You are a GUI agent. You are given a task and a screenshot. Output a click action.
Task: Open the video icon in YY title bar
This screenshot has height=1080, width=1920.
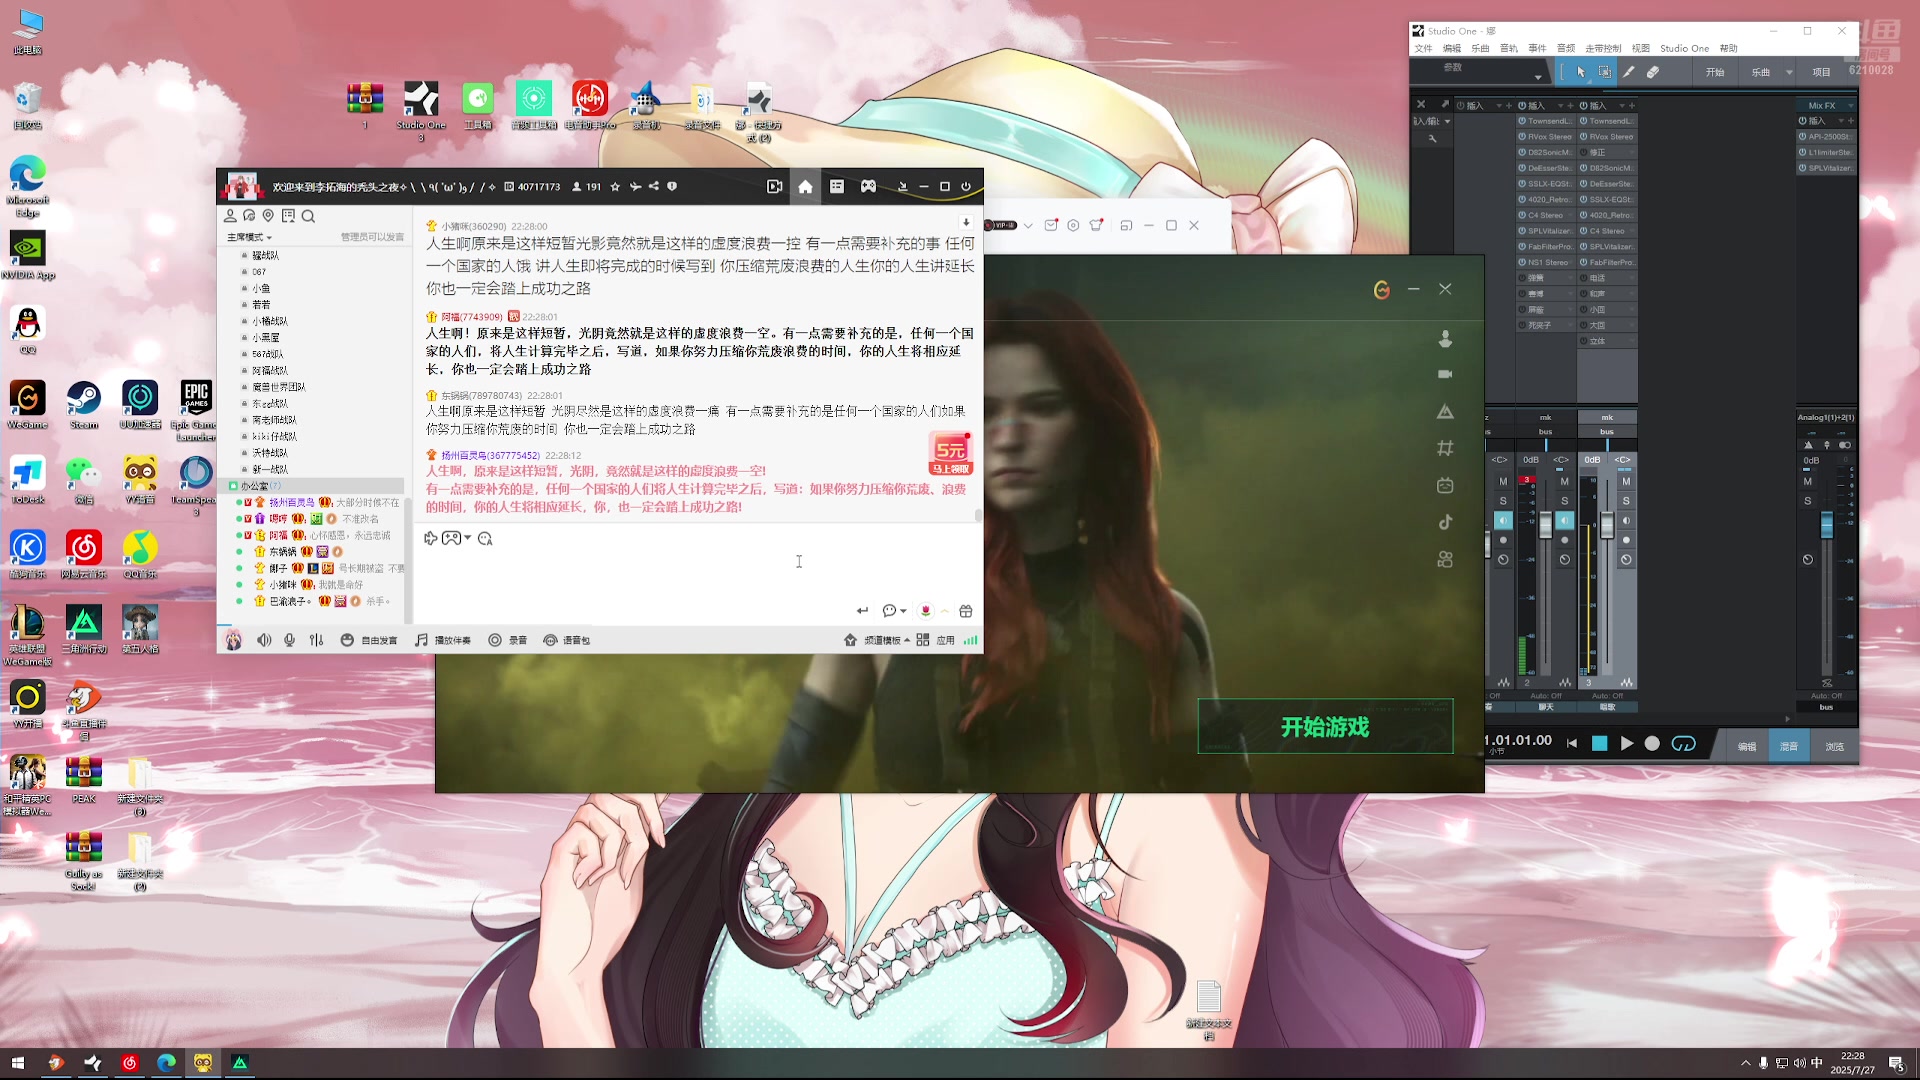pyautogui.click(x=774, y=186)
